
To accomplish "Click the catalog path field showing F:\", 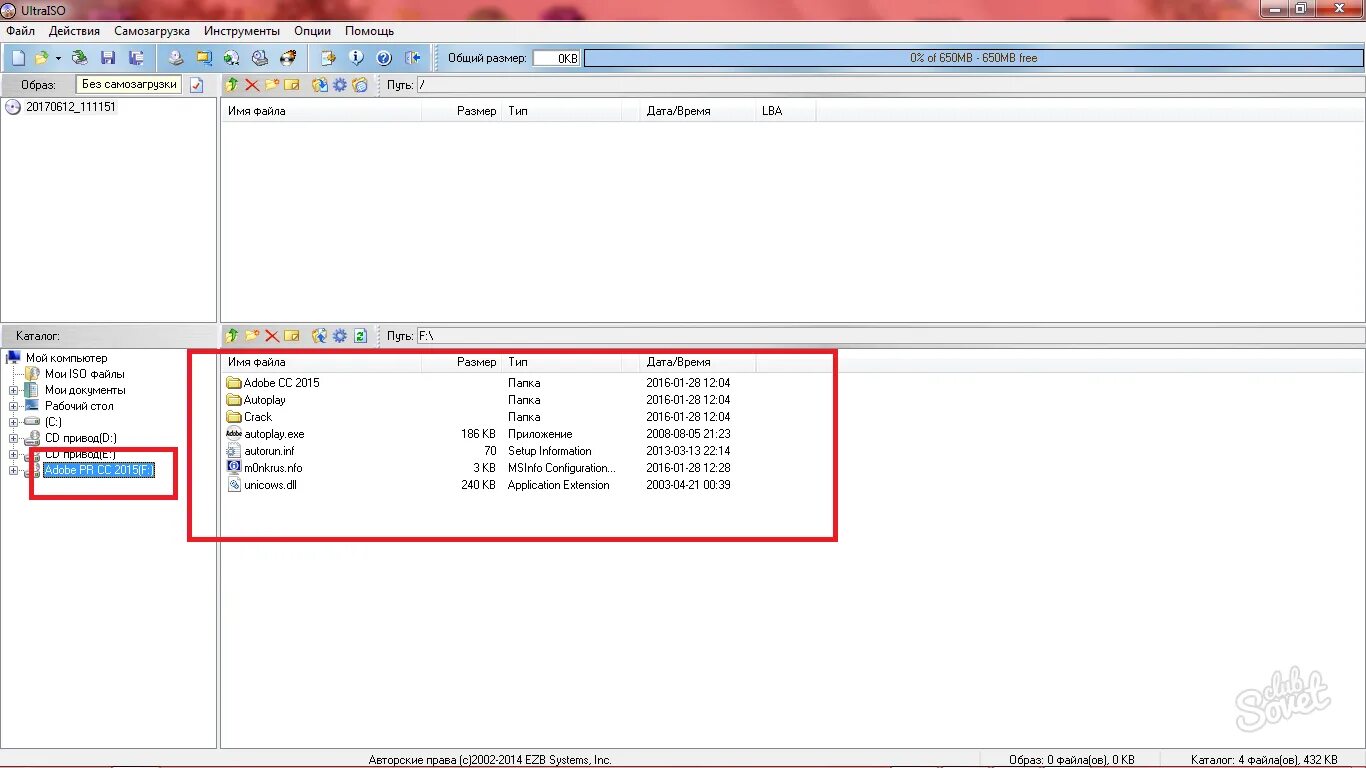I will [x=890, y=336].
